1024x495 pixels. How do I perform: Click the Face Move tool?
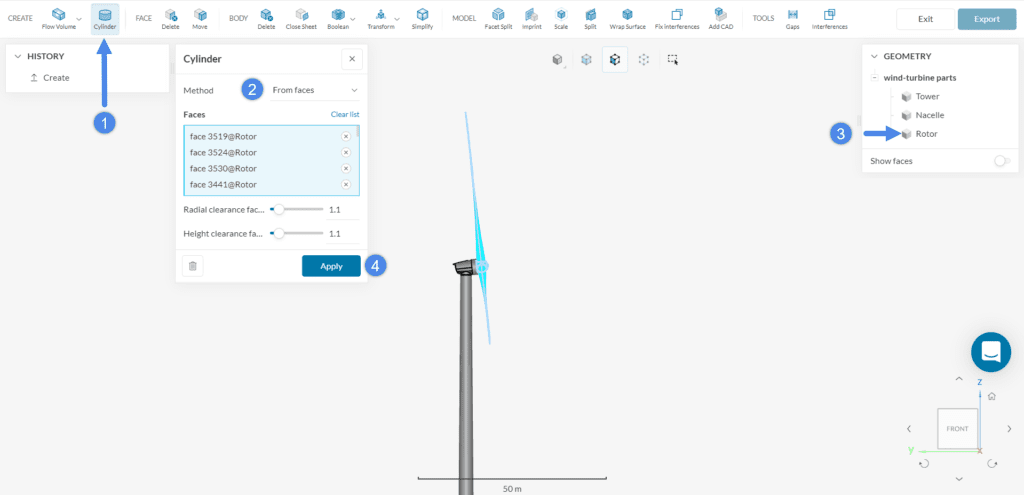pyautogui.click(x=200, y=19)
